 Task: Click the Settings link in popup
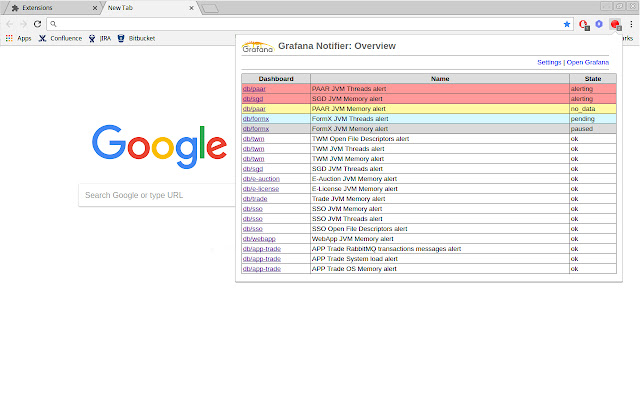coord(549,62)
